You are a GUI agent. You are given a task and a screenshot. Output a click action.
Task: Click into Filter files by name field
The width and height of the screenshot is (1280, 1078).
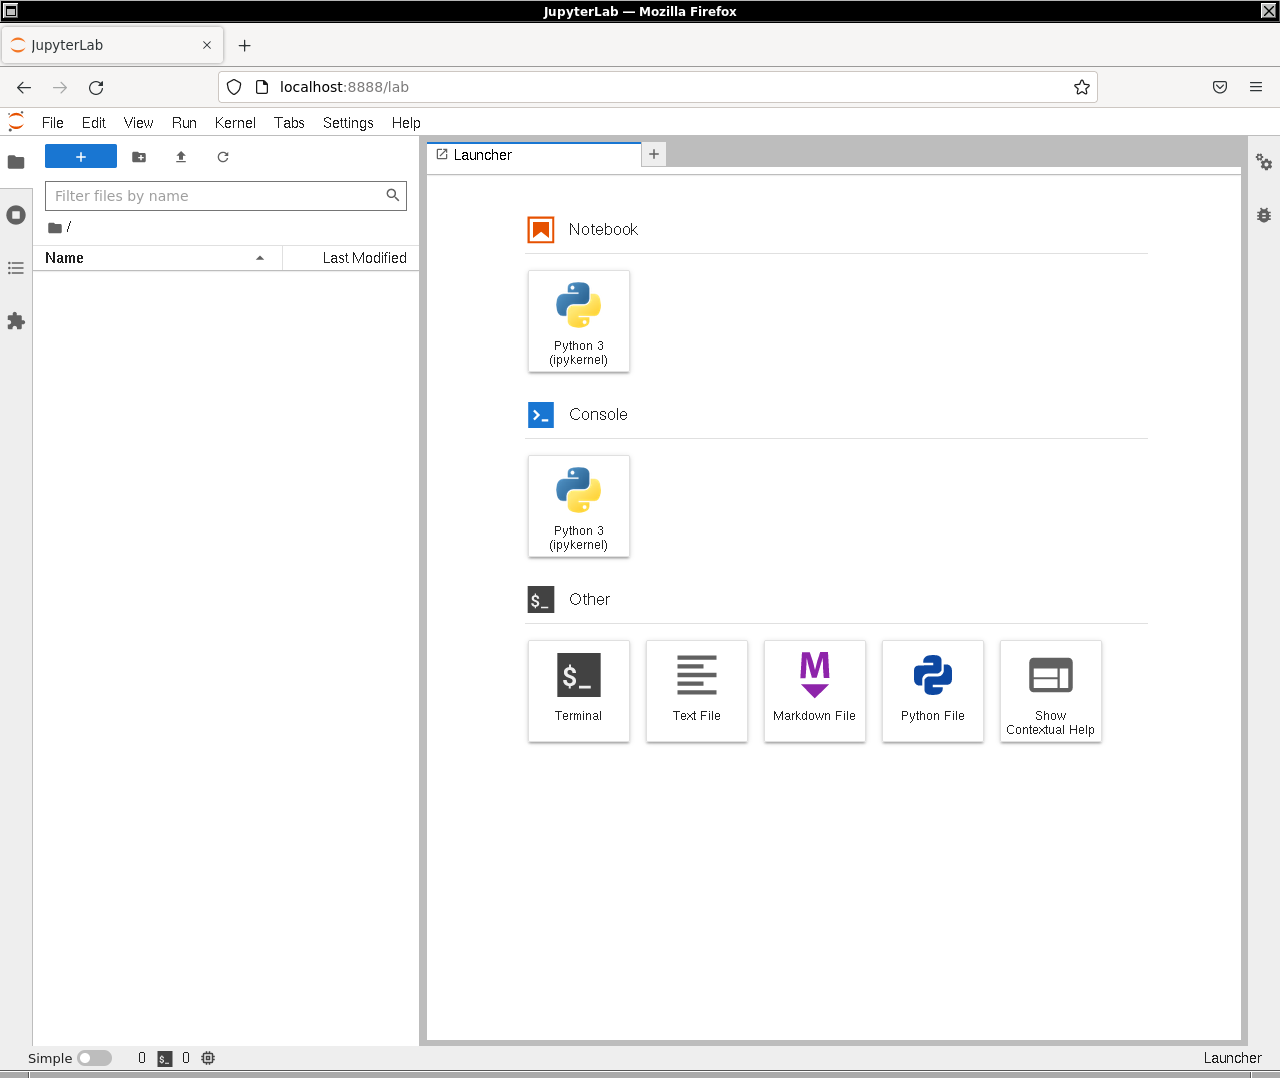point(226,196)
